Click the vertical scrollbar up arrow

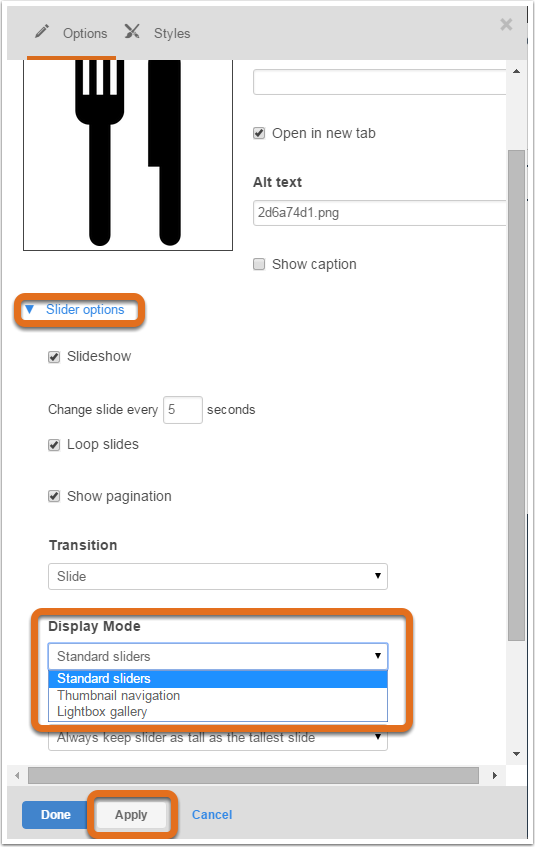tap(517, 71)
